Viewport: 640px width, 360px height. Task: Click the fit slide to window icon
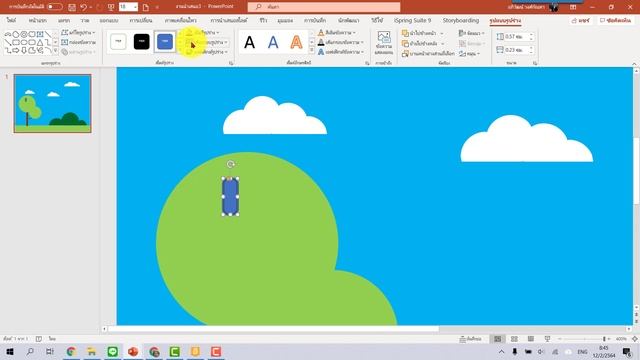coord(634,339)
